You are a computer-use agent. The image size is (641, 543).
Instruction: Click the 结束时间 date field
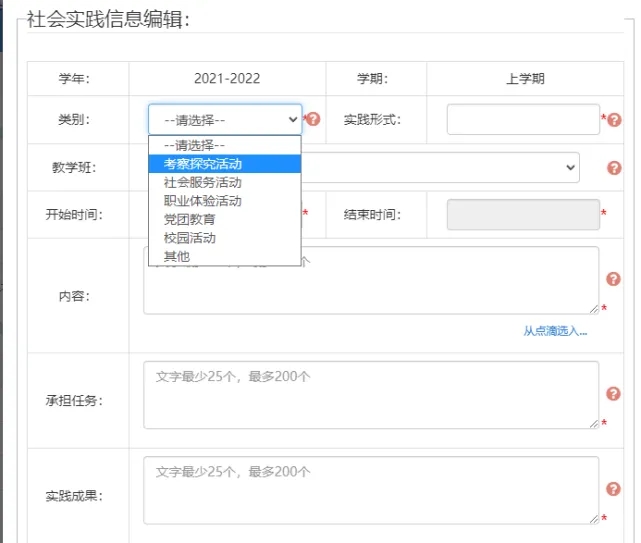(522, 214)
